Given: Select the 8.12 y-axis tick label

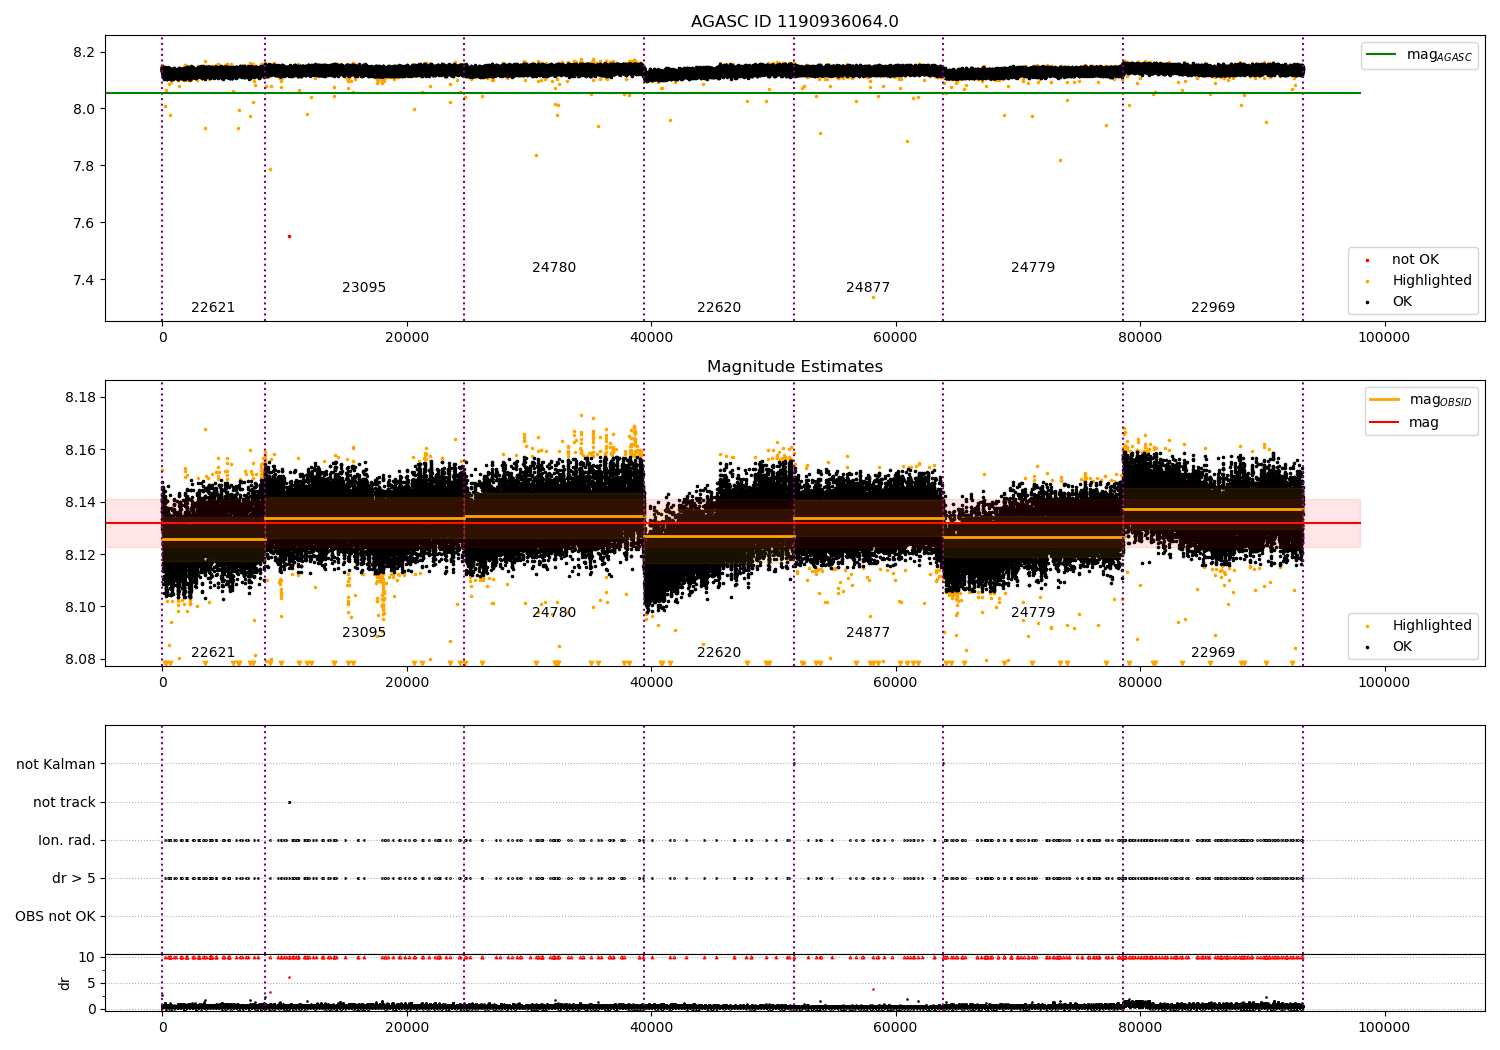Looking at the screenshot, I should [81, 555].
